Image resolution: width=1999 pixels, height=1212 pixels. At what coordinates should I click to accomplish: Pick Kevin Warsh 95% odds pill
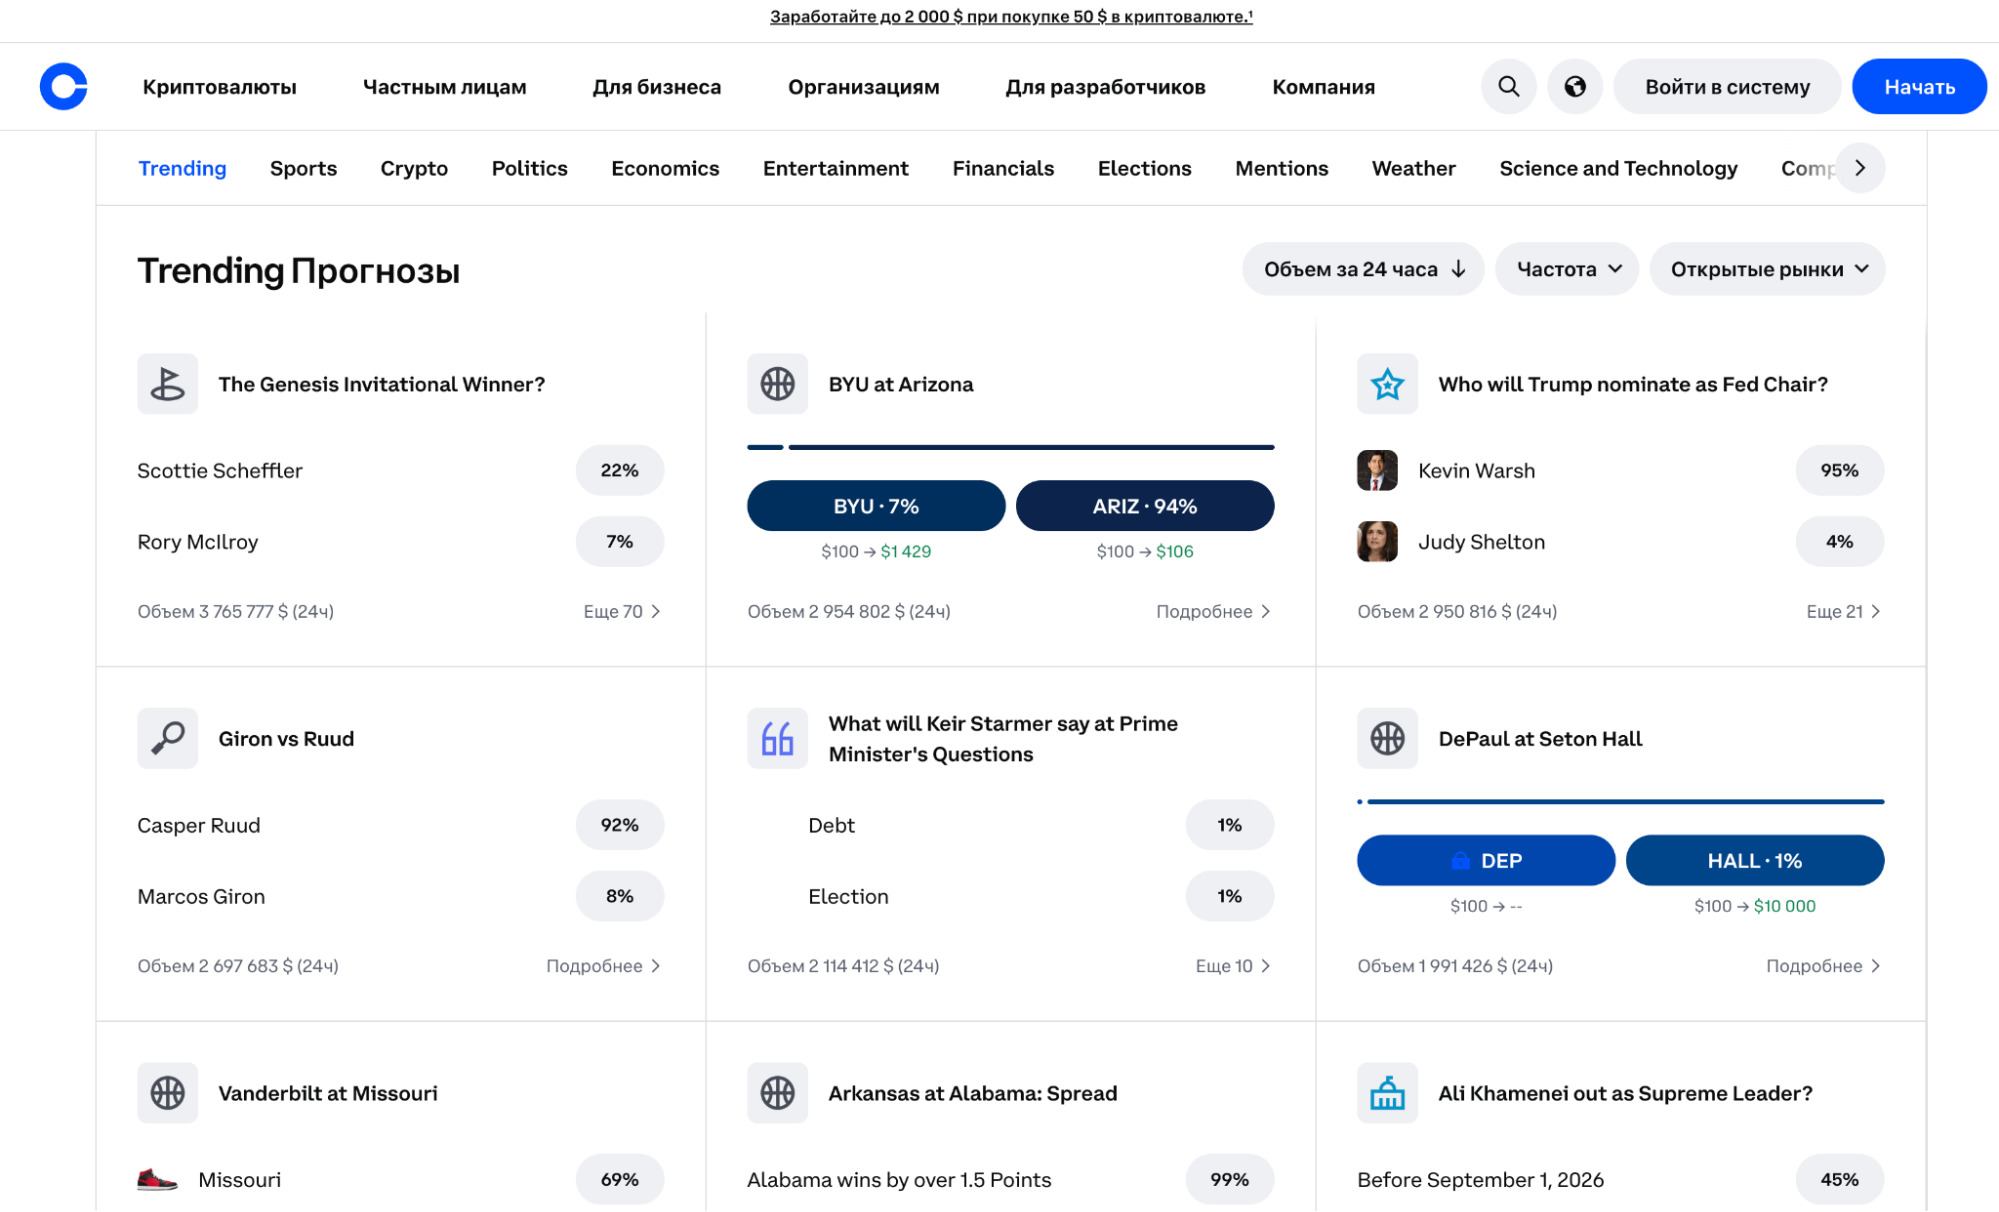coord(1838,470)
